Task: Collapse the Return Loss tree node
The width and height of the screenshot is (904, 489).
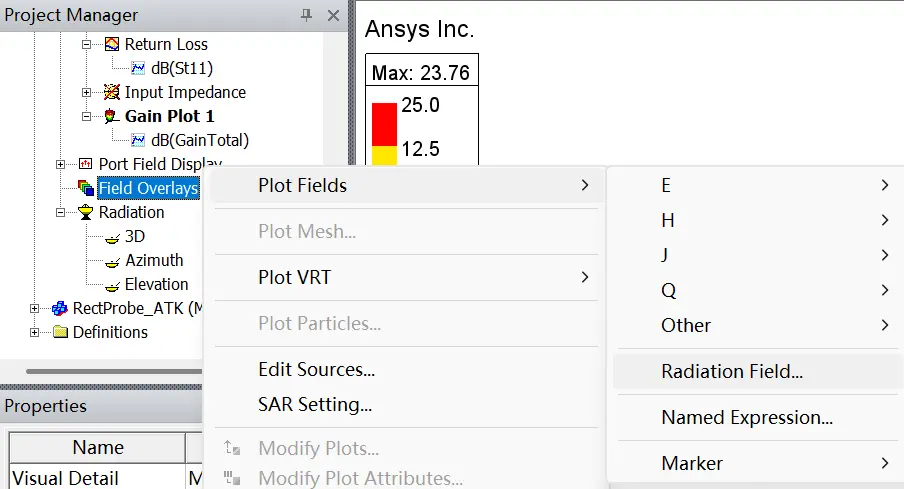Action: click(86, 44)
